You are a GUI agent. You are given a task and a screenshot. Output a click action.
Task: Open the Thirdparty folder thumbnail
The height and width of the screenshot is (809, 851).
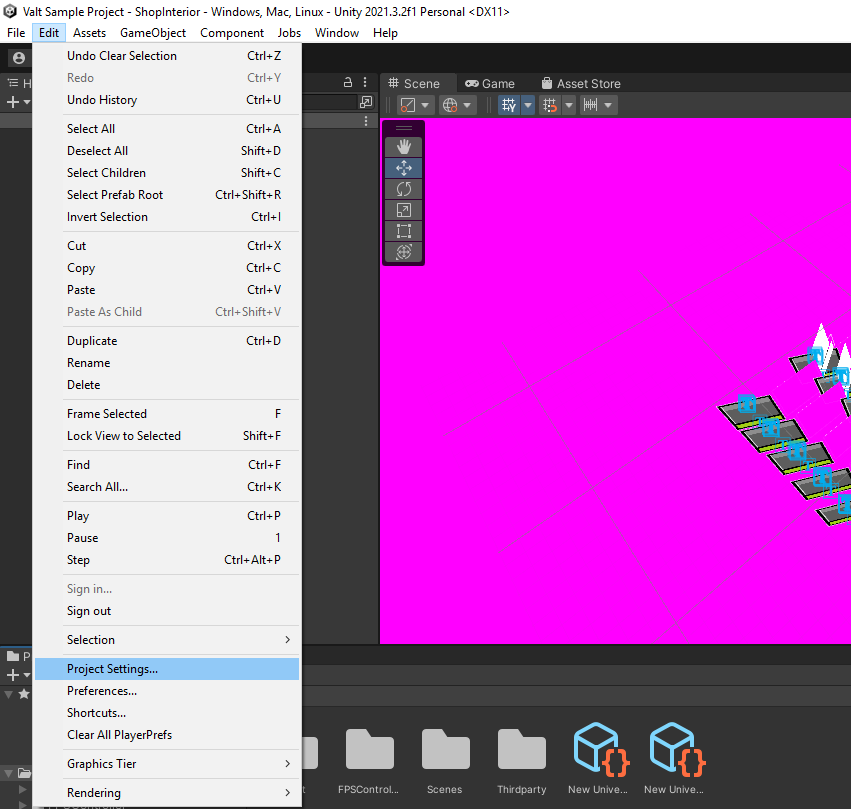(522, 762)
